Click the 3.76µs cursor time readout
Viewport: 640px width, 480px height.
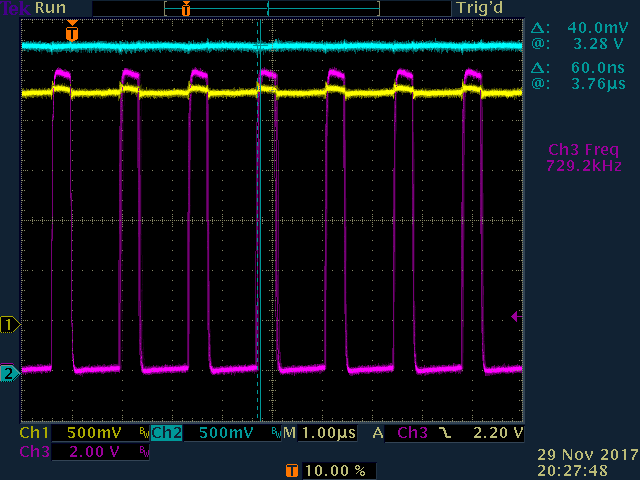click(x=598, y=84)
